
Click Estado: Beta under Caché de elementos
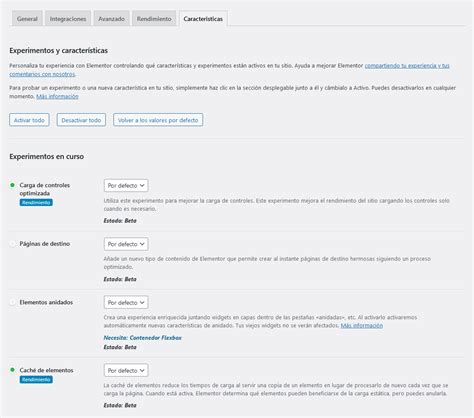[120, 405]
